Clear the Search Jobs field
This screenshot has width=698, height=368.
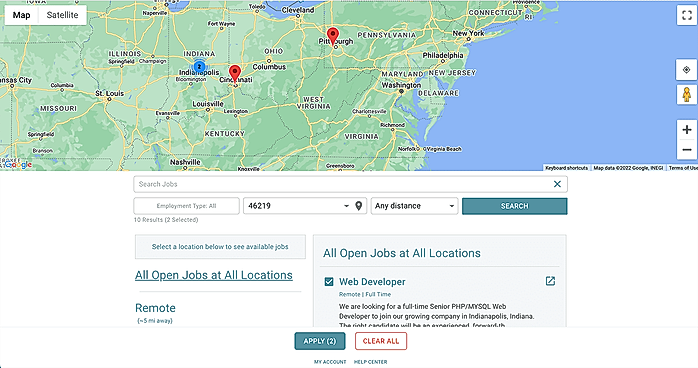pyautogui.click(x=557, y=184)
